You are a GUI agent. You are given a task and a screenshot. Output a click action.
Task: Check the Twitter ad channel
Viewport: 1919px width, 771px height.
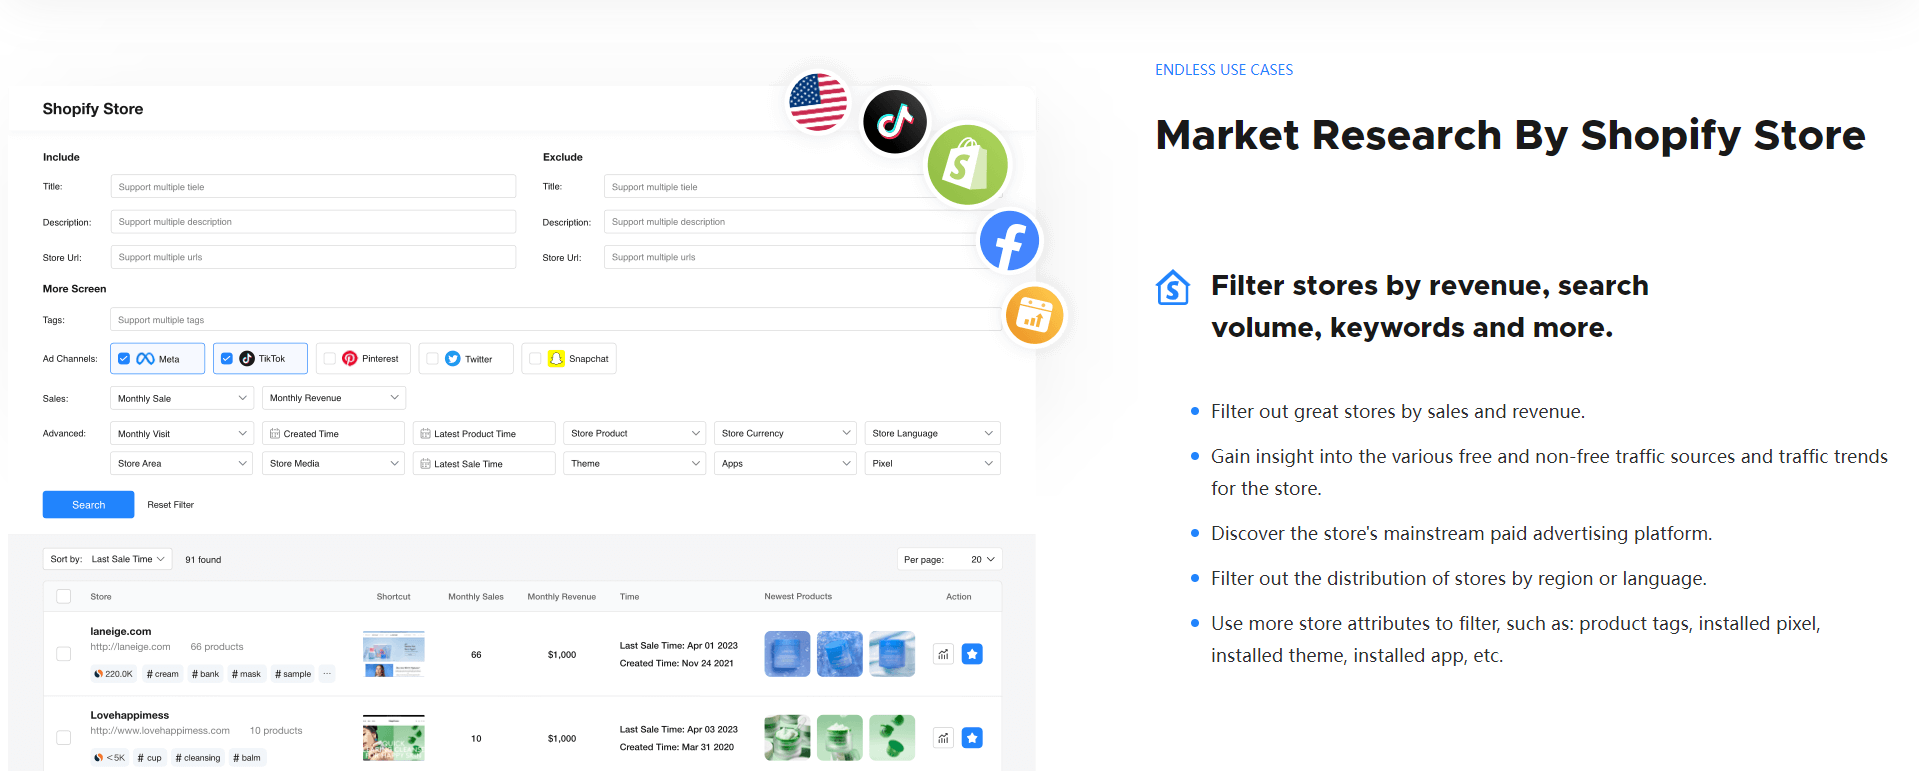[432, 359]
